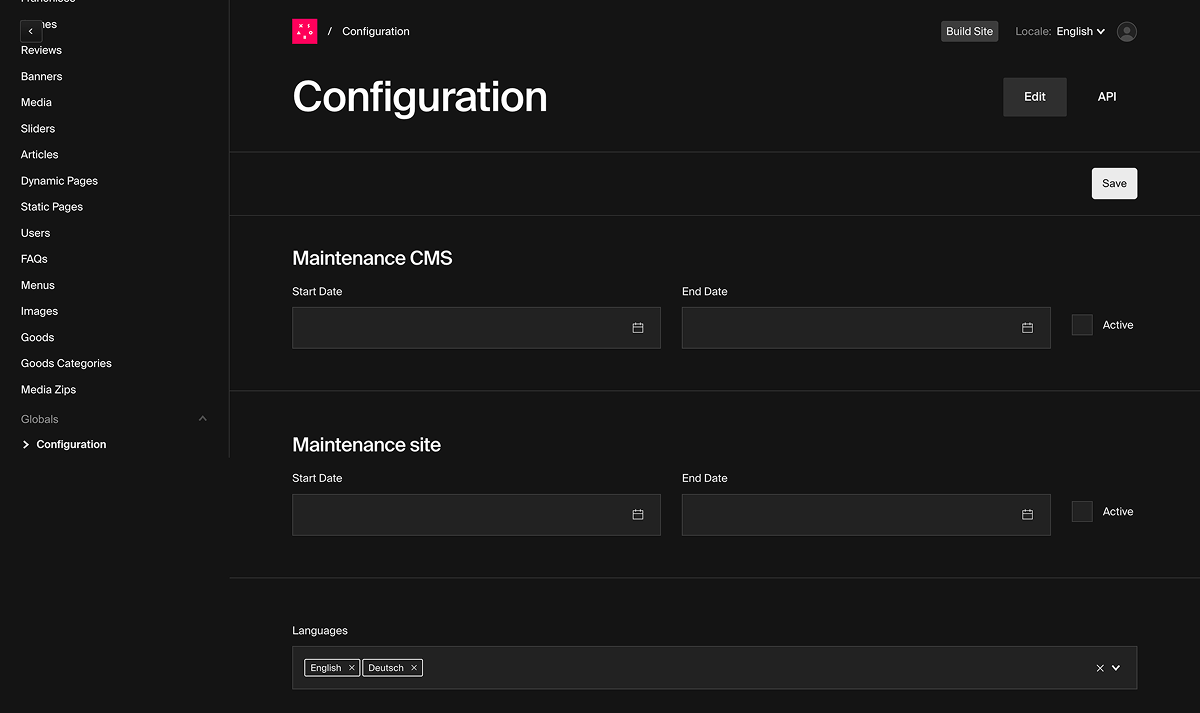Open calendar for Maintenance CMS Start Date

(638, 328)
